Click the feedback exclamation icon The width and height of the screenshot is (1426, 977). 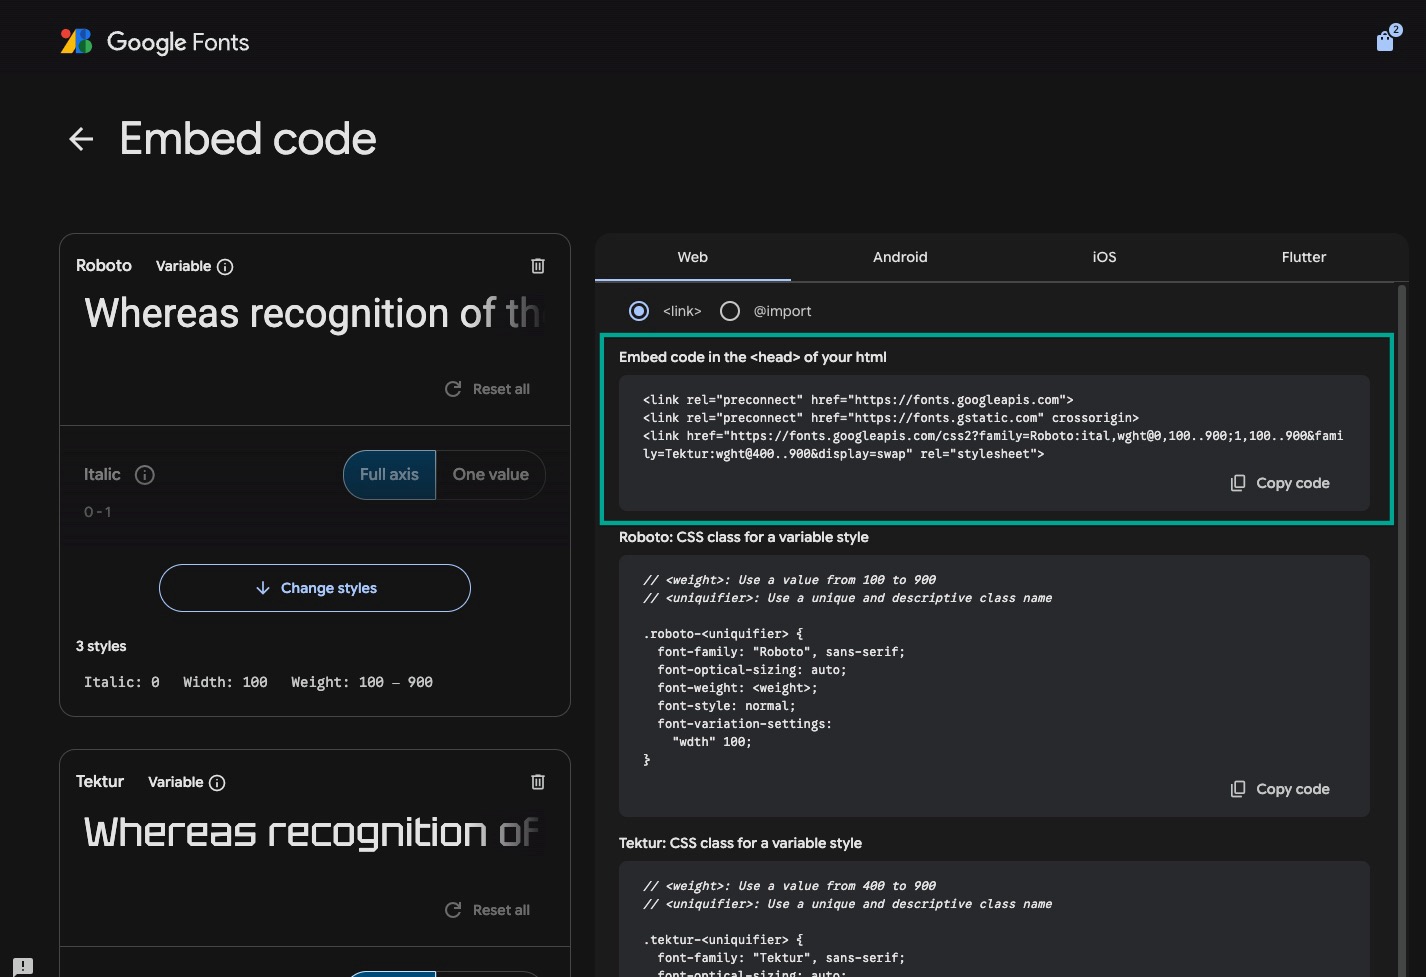pyautogui.click(x=24, y=966)
